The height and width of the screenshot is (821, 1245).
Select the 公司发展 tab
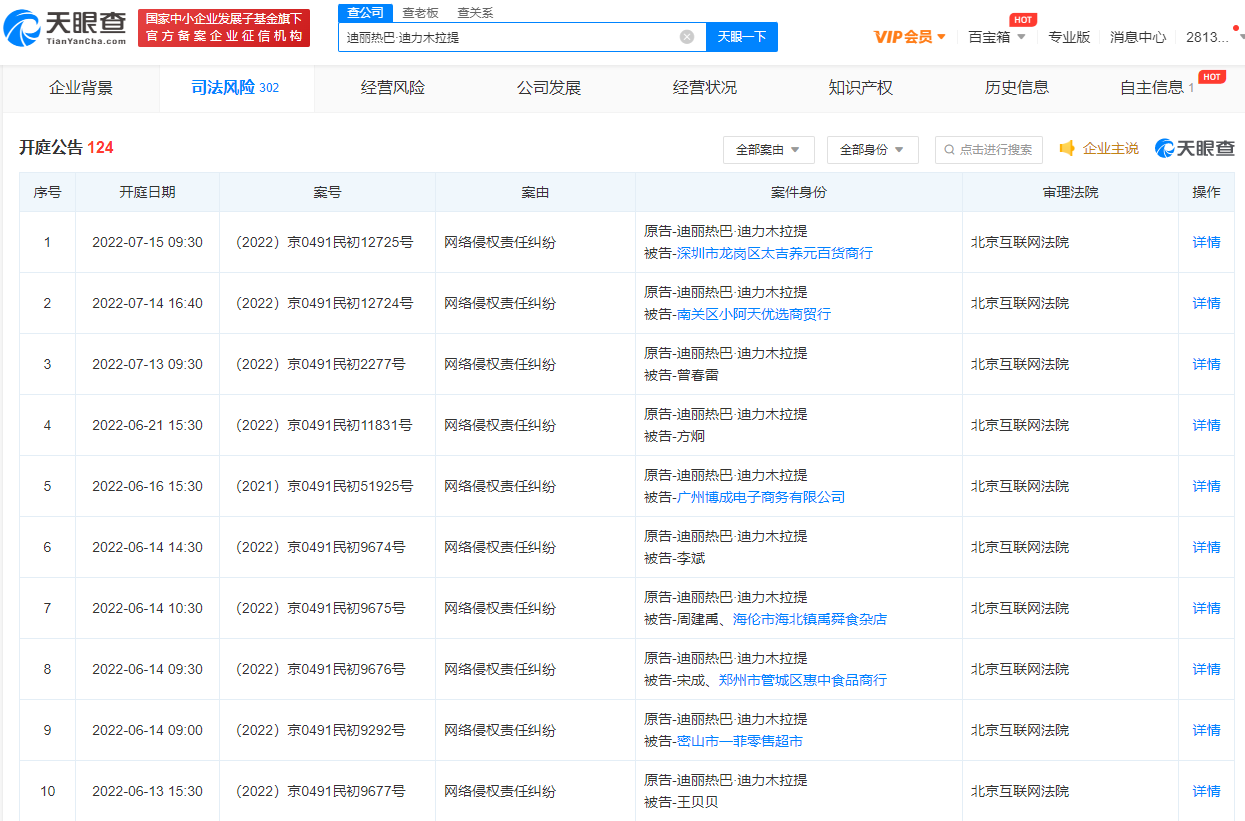[549, 88]
